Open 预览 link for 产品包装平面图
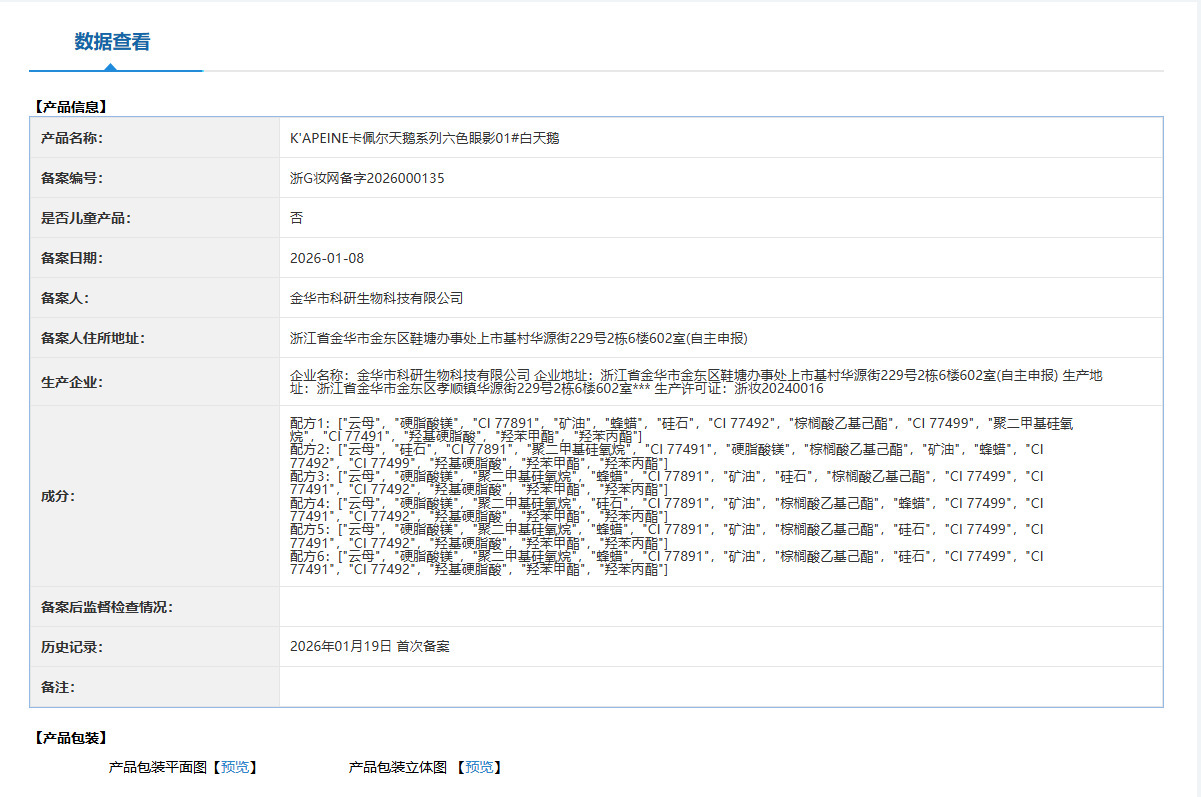This screenshot has height=797, width=1201. 235,767
